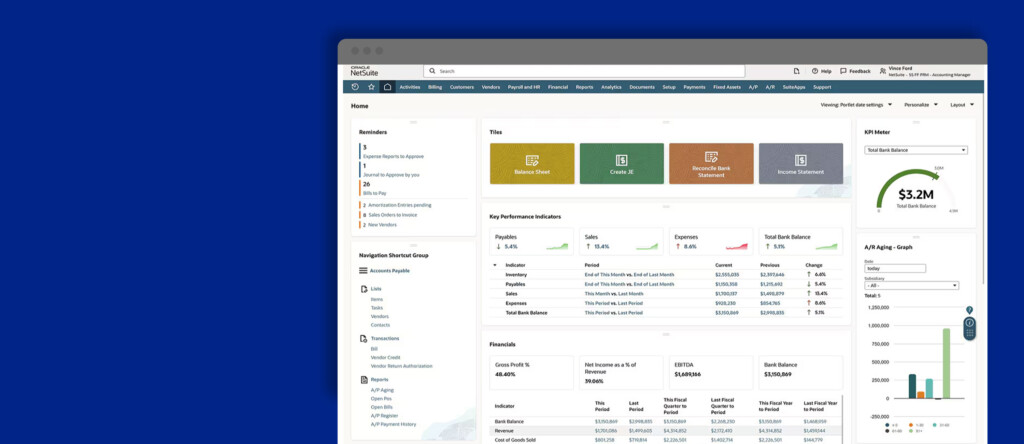Open the Reports menu in navbar
The width and height of the screenshot is (1024, 444).
[584, 87]
